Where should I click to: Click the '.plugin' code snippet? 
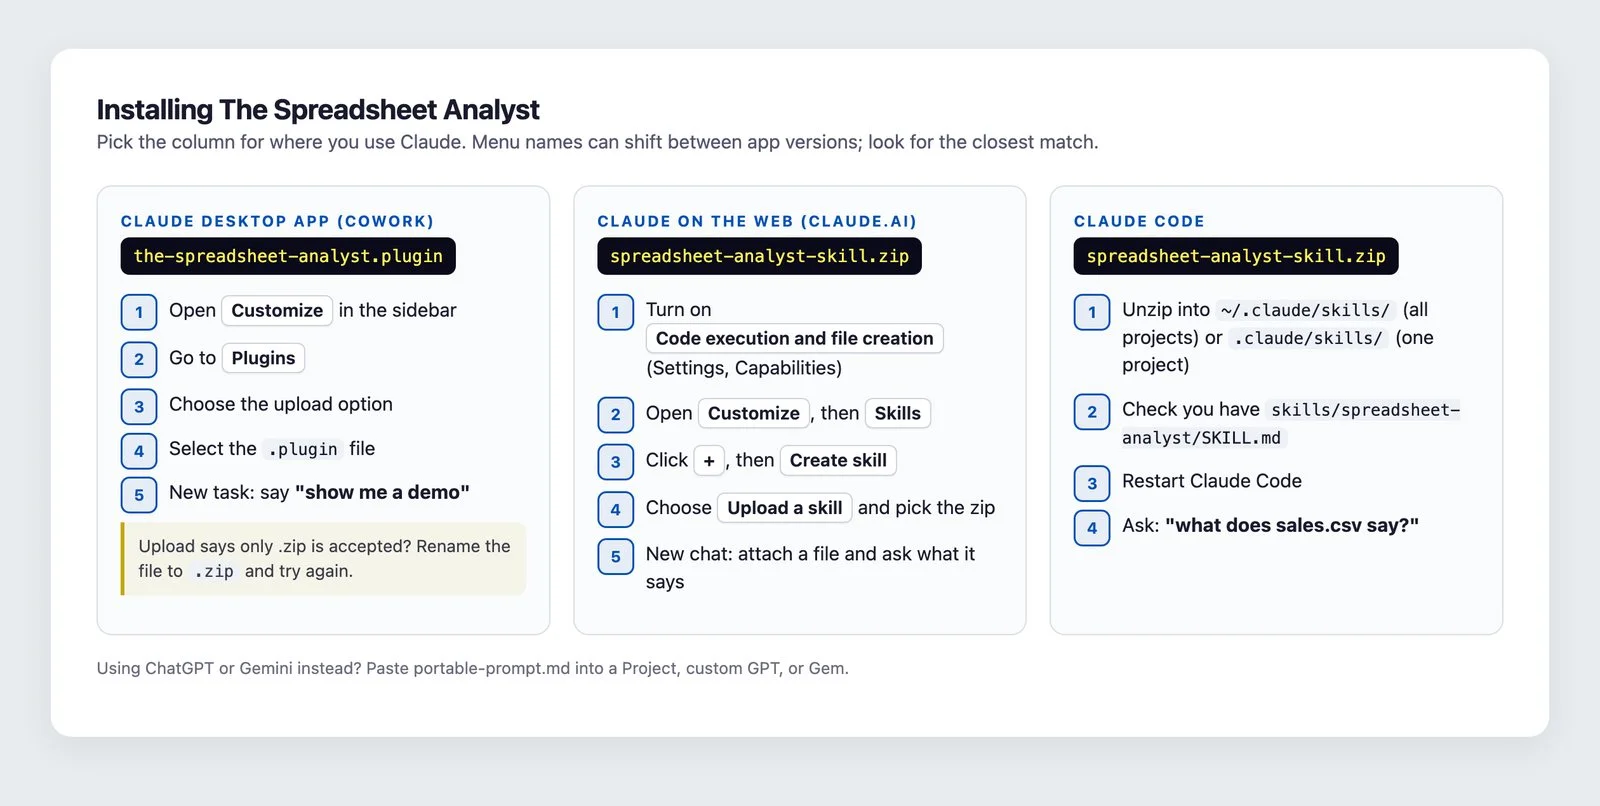click(303, 449)
